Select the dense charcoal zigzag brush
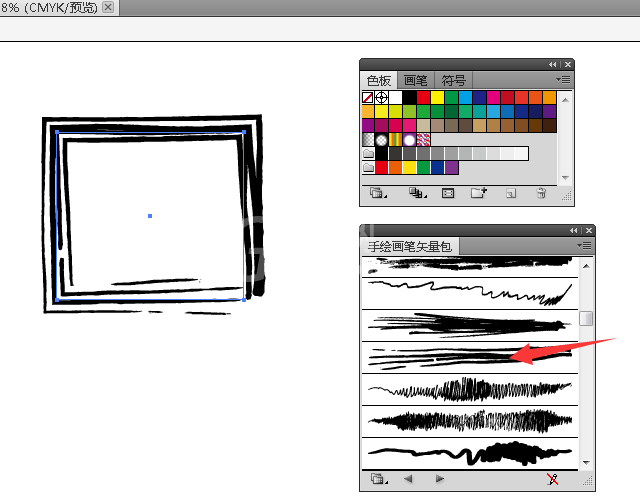This screenshot has height=499, width=640. pos(470,421)
